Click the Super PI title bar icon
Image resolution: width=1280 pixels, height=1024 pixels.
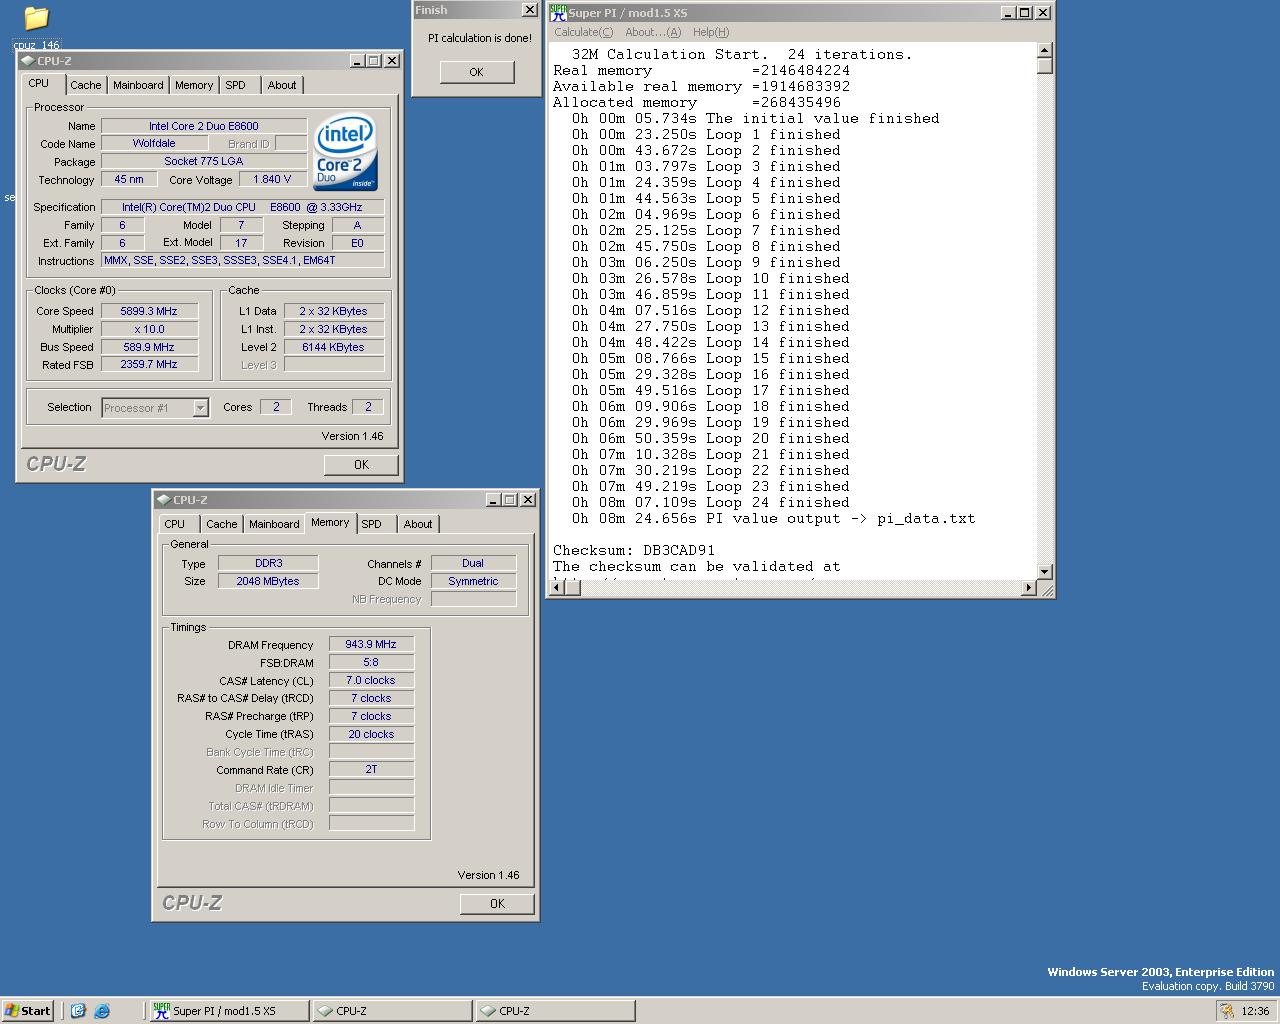point(558,12)
